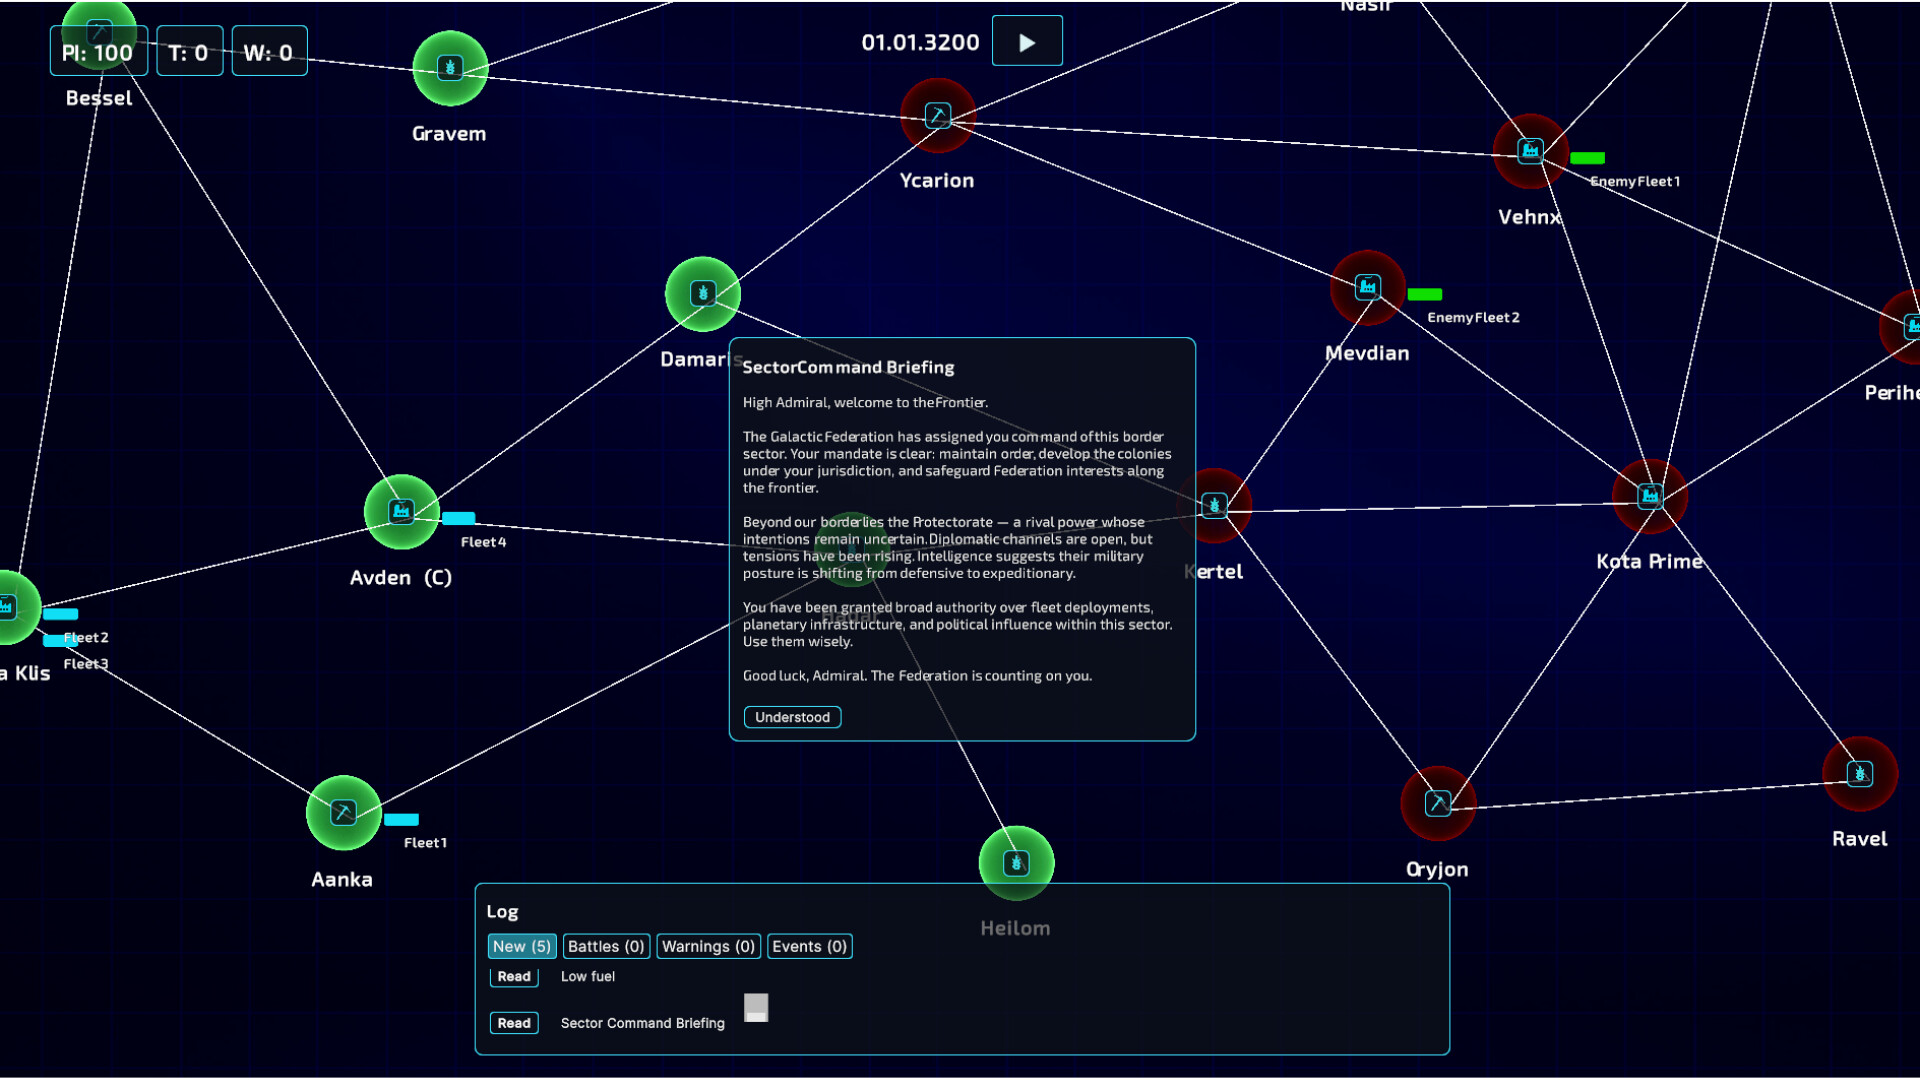Read the Sector Command Briefing entry
Image resolution: width=1920 pixels, height=1080 pixels.
tap(514, 1023)
